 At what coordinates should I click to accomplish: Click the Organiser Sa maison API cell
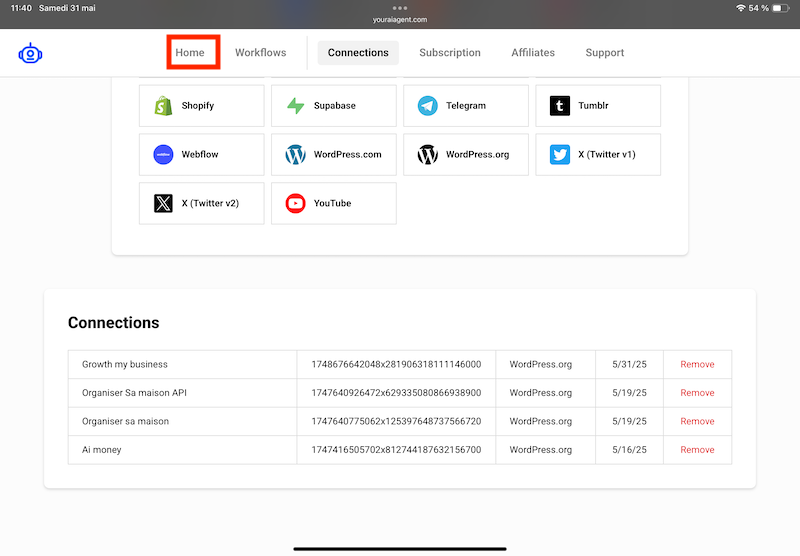pos(182,393)
